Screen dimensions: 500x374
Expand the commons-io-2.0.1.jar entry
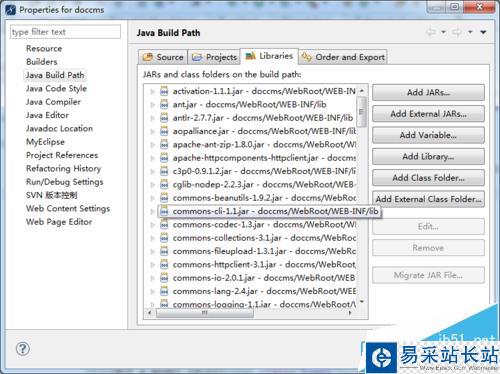pyautogui.click(x=152, y=278)
